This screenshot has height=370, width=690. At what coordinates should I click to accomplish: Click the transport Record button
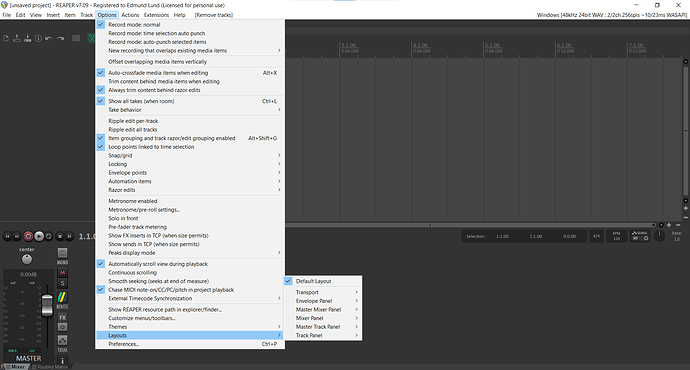click(28, 236)
